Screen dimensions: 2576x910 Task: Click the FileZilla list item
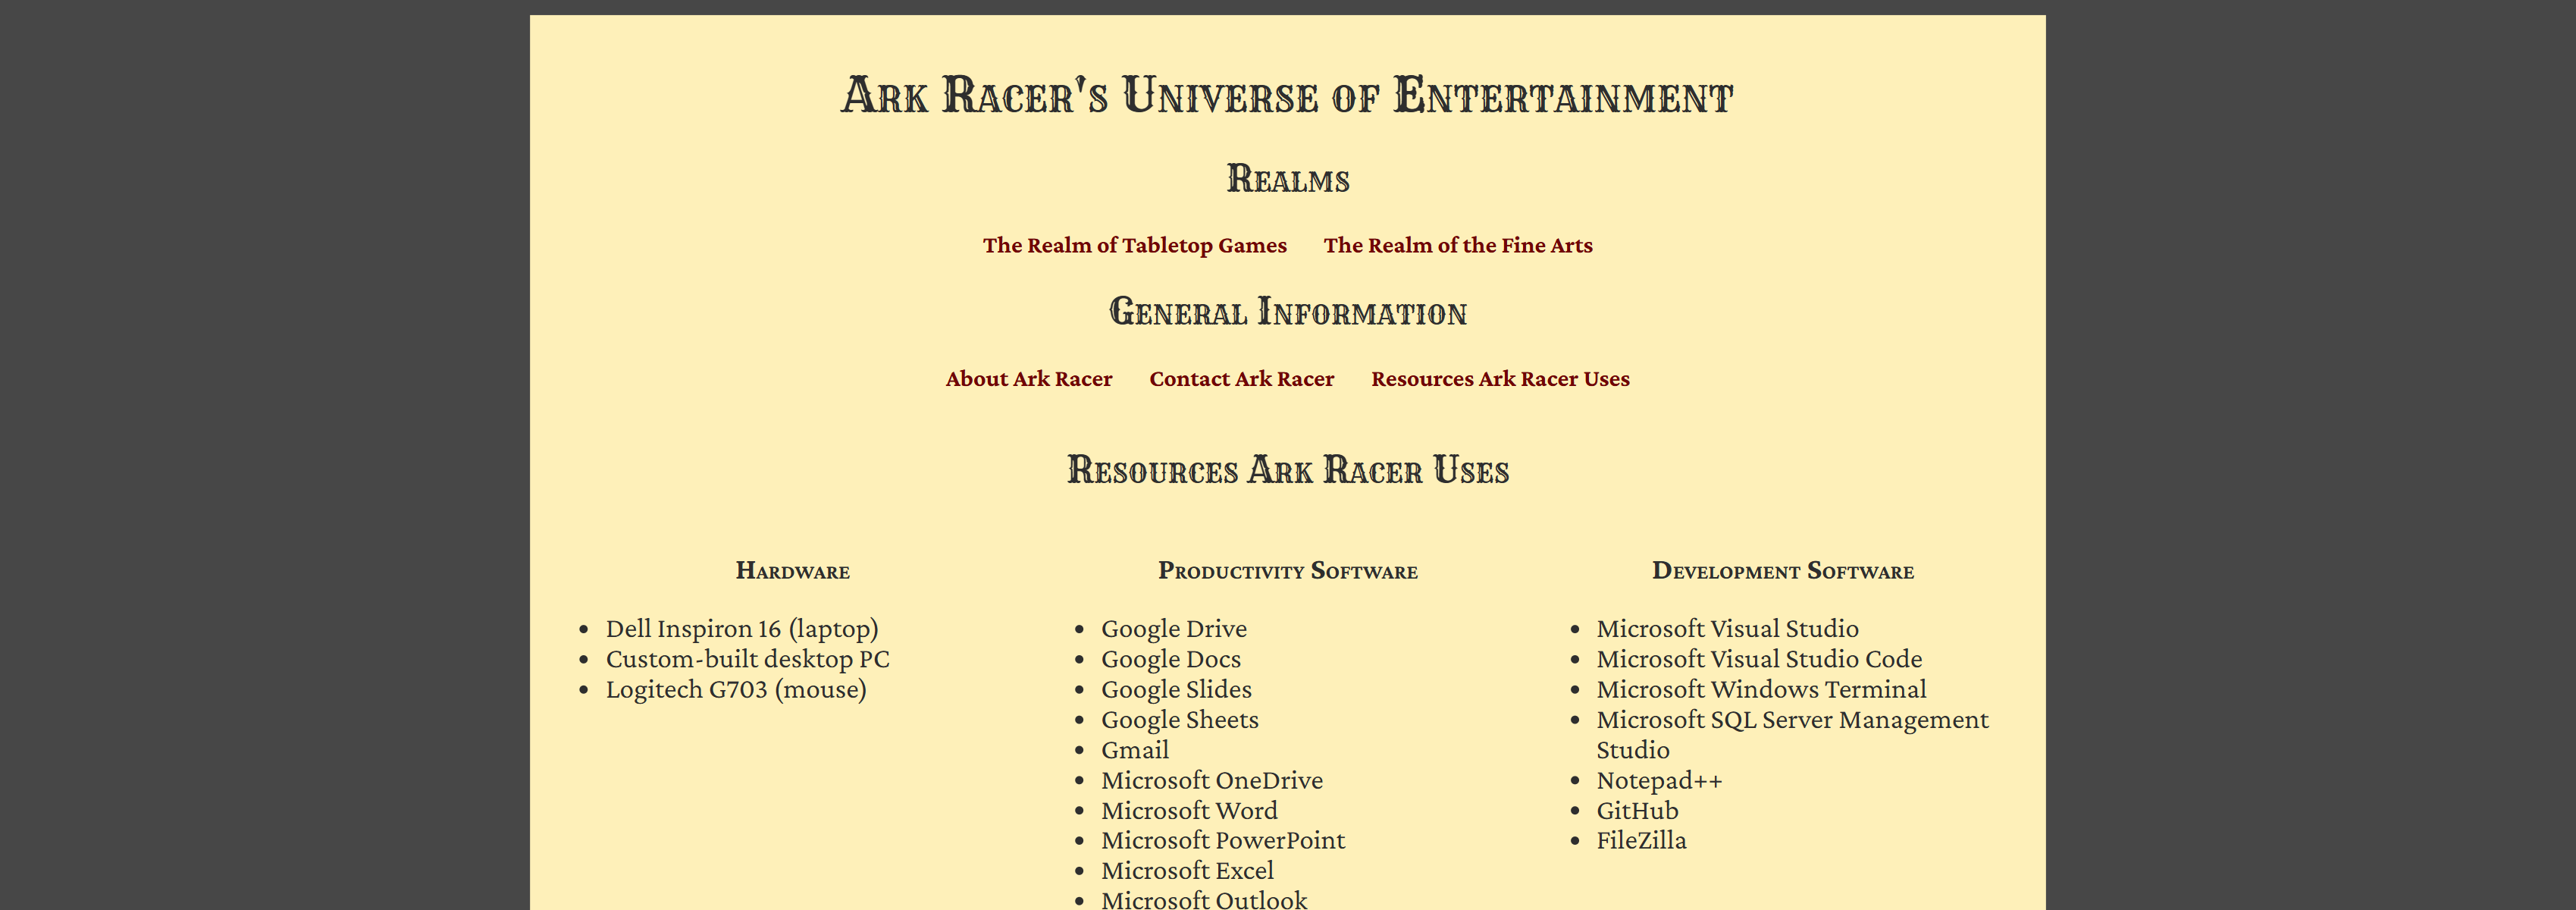1641,840
